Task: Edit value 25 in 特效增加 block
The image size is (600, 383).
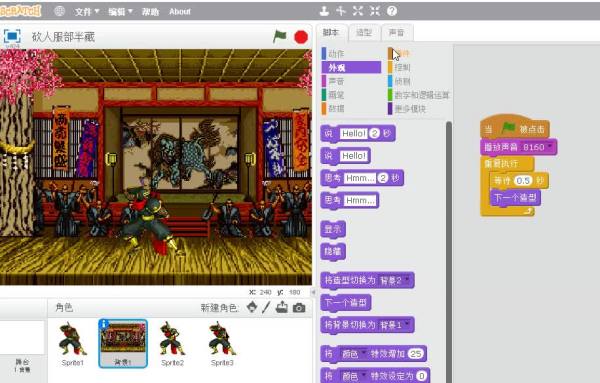Action: [416, 354]
